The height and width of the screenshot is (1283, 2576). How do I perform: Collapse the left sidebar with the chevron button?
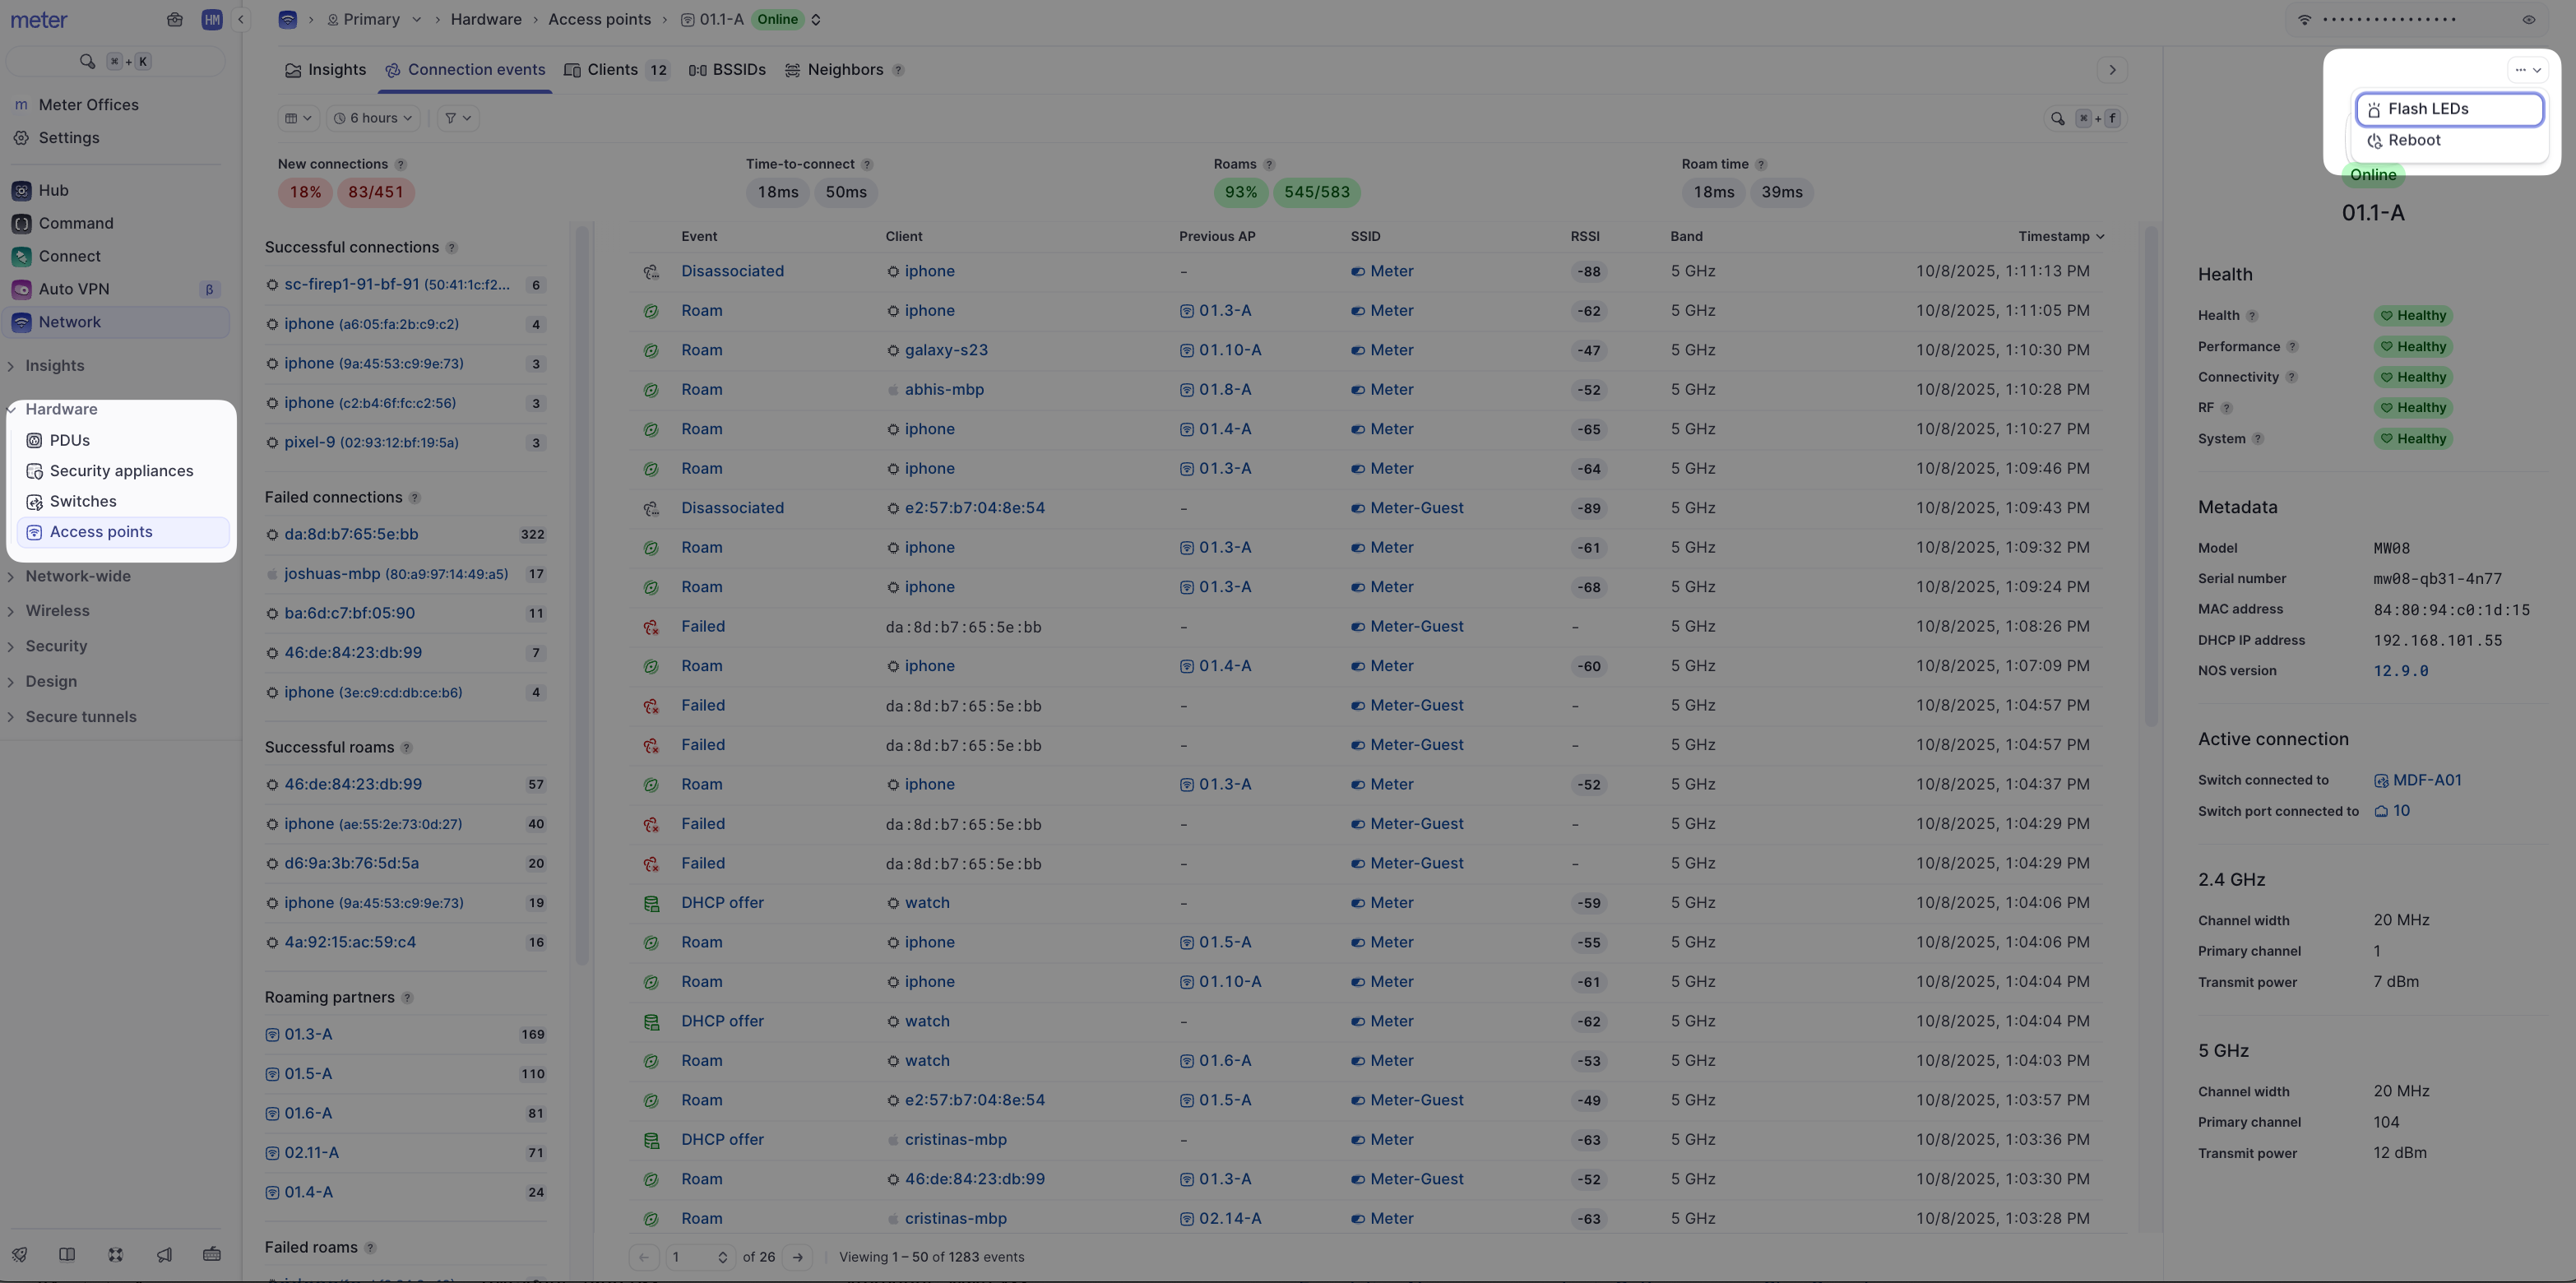click(x=241, y=19)
